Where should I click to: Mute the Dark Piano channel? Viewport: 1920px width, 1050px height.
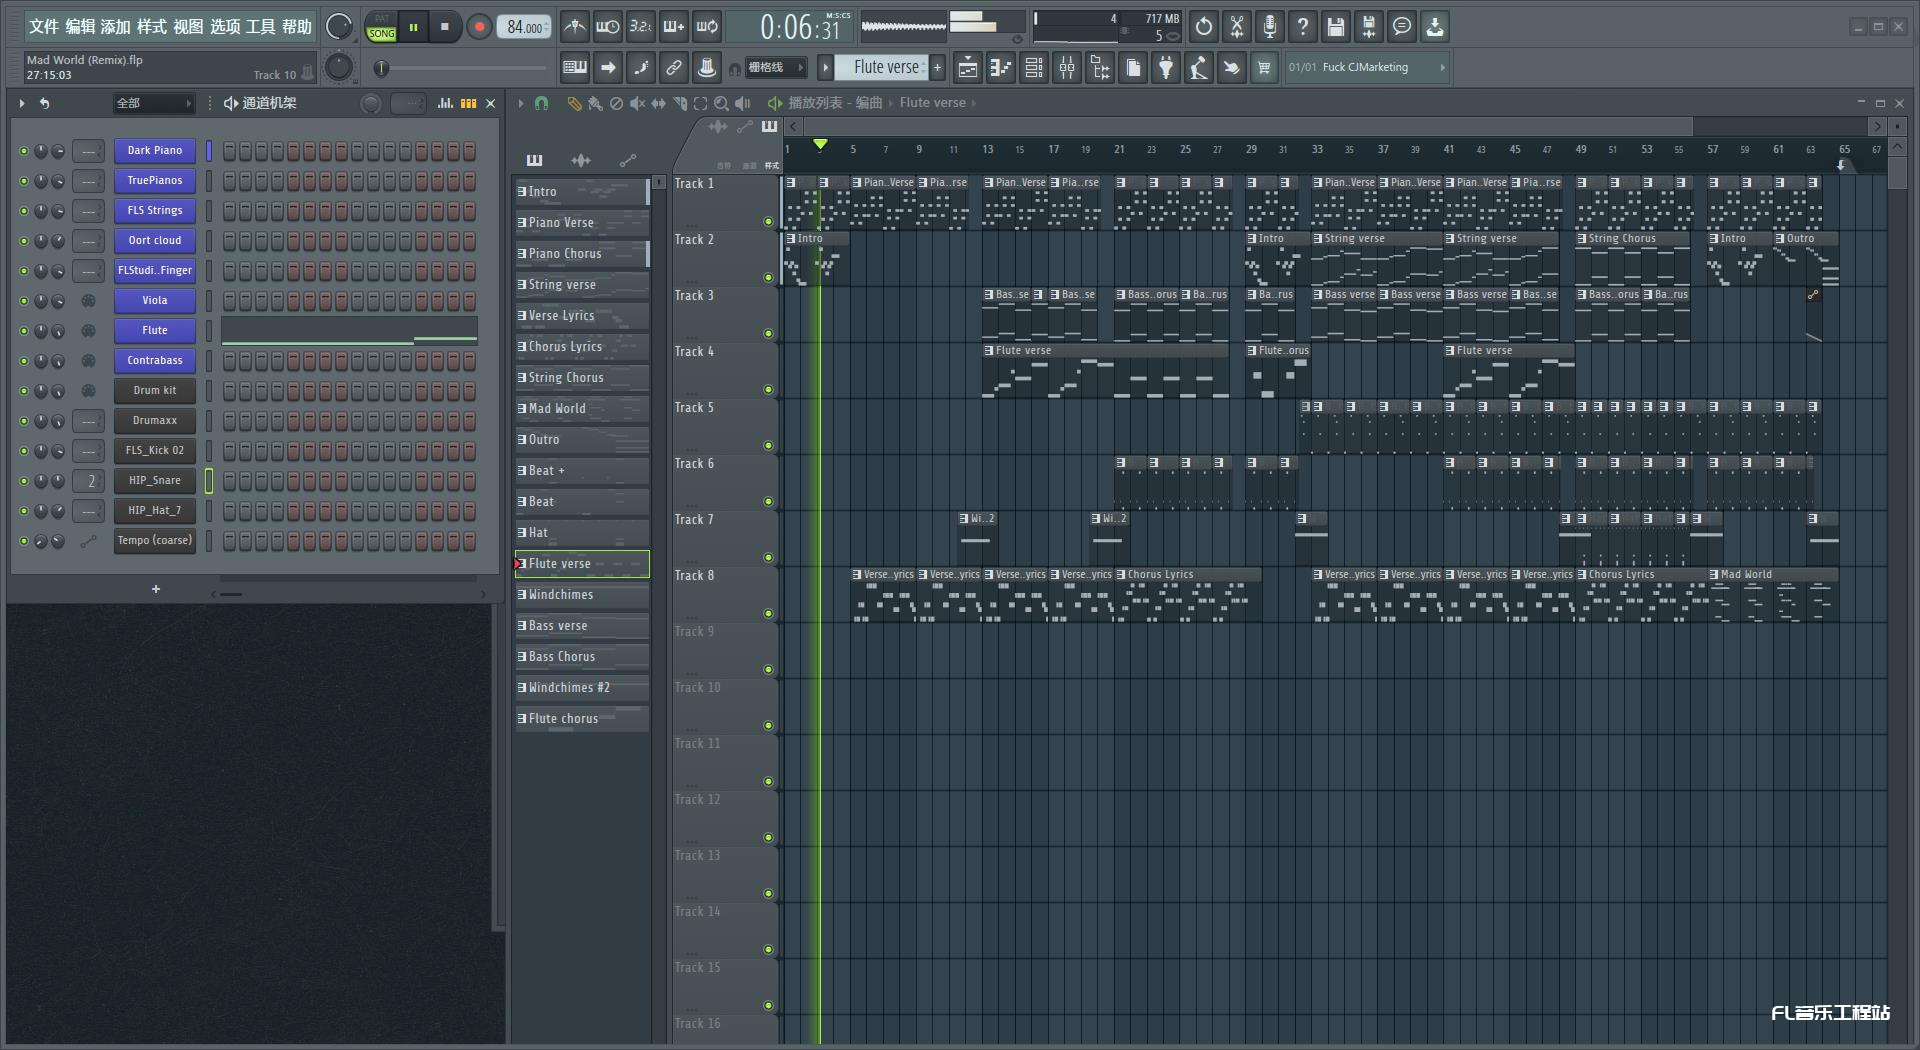coord(24,151)
